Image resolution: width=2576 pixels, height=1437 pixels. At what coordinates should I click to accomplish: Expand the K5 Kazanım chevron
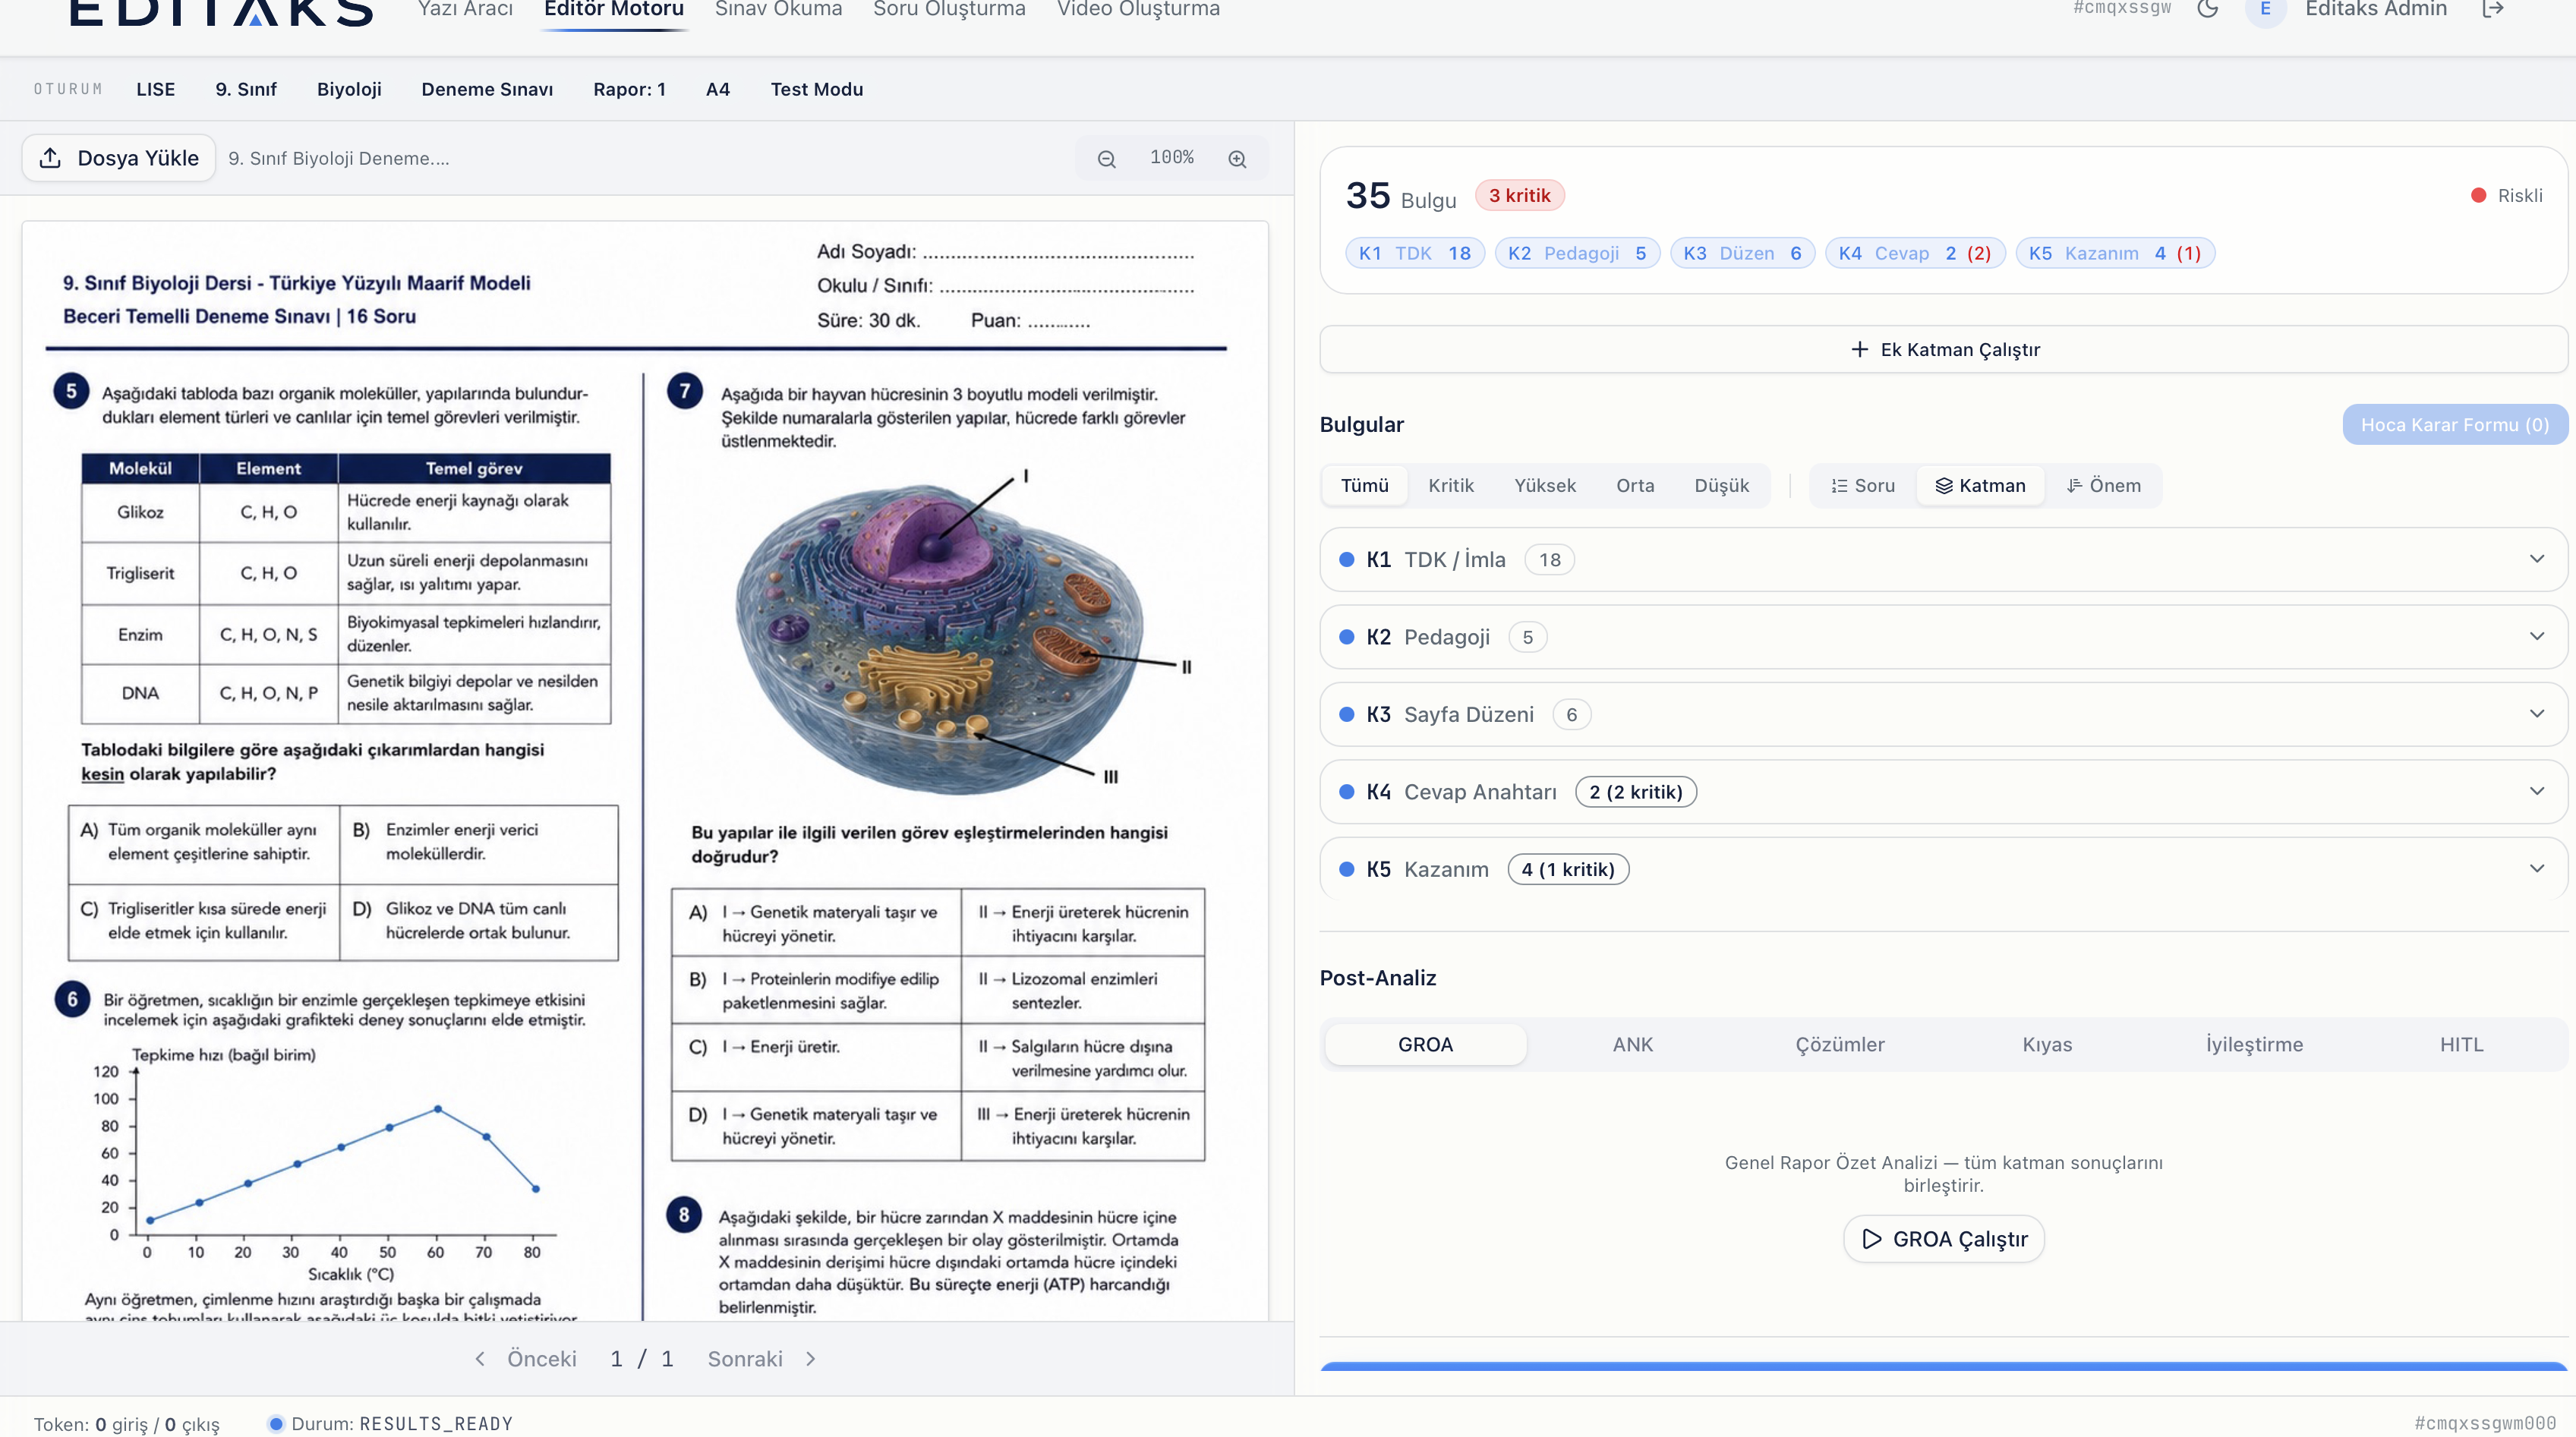[x=2536, y=868]
